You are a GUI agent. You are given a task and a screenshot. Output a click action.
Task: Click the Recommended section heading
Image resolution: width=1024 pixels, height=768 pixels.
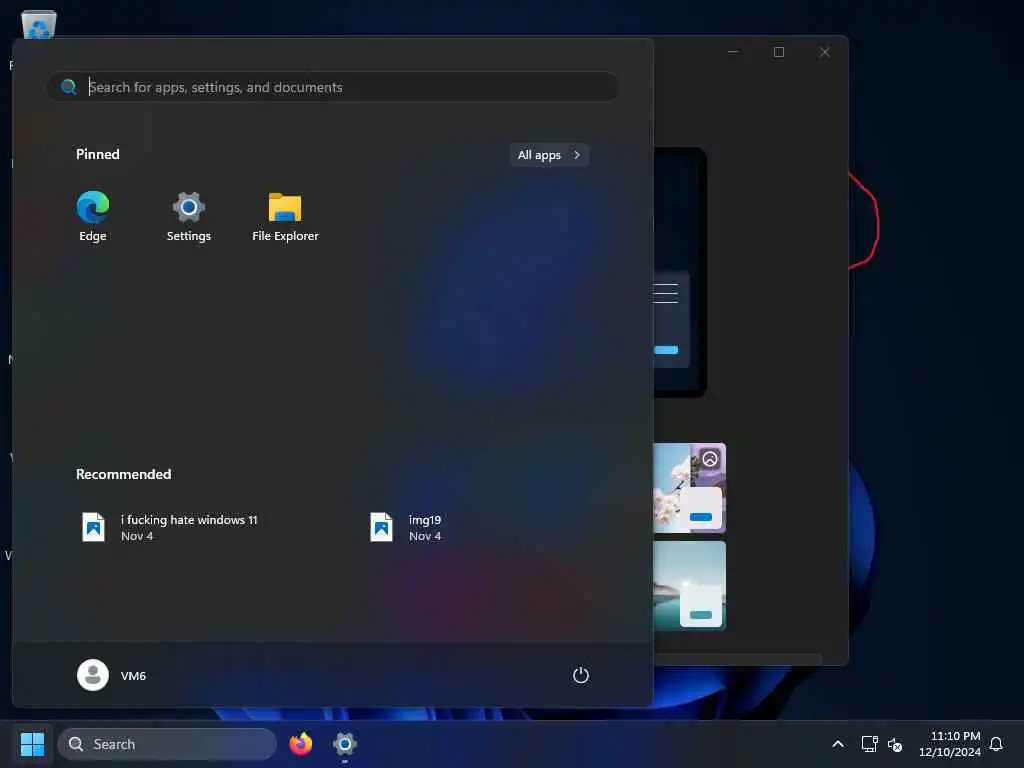pyautogui.click(x=123, y=474)
